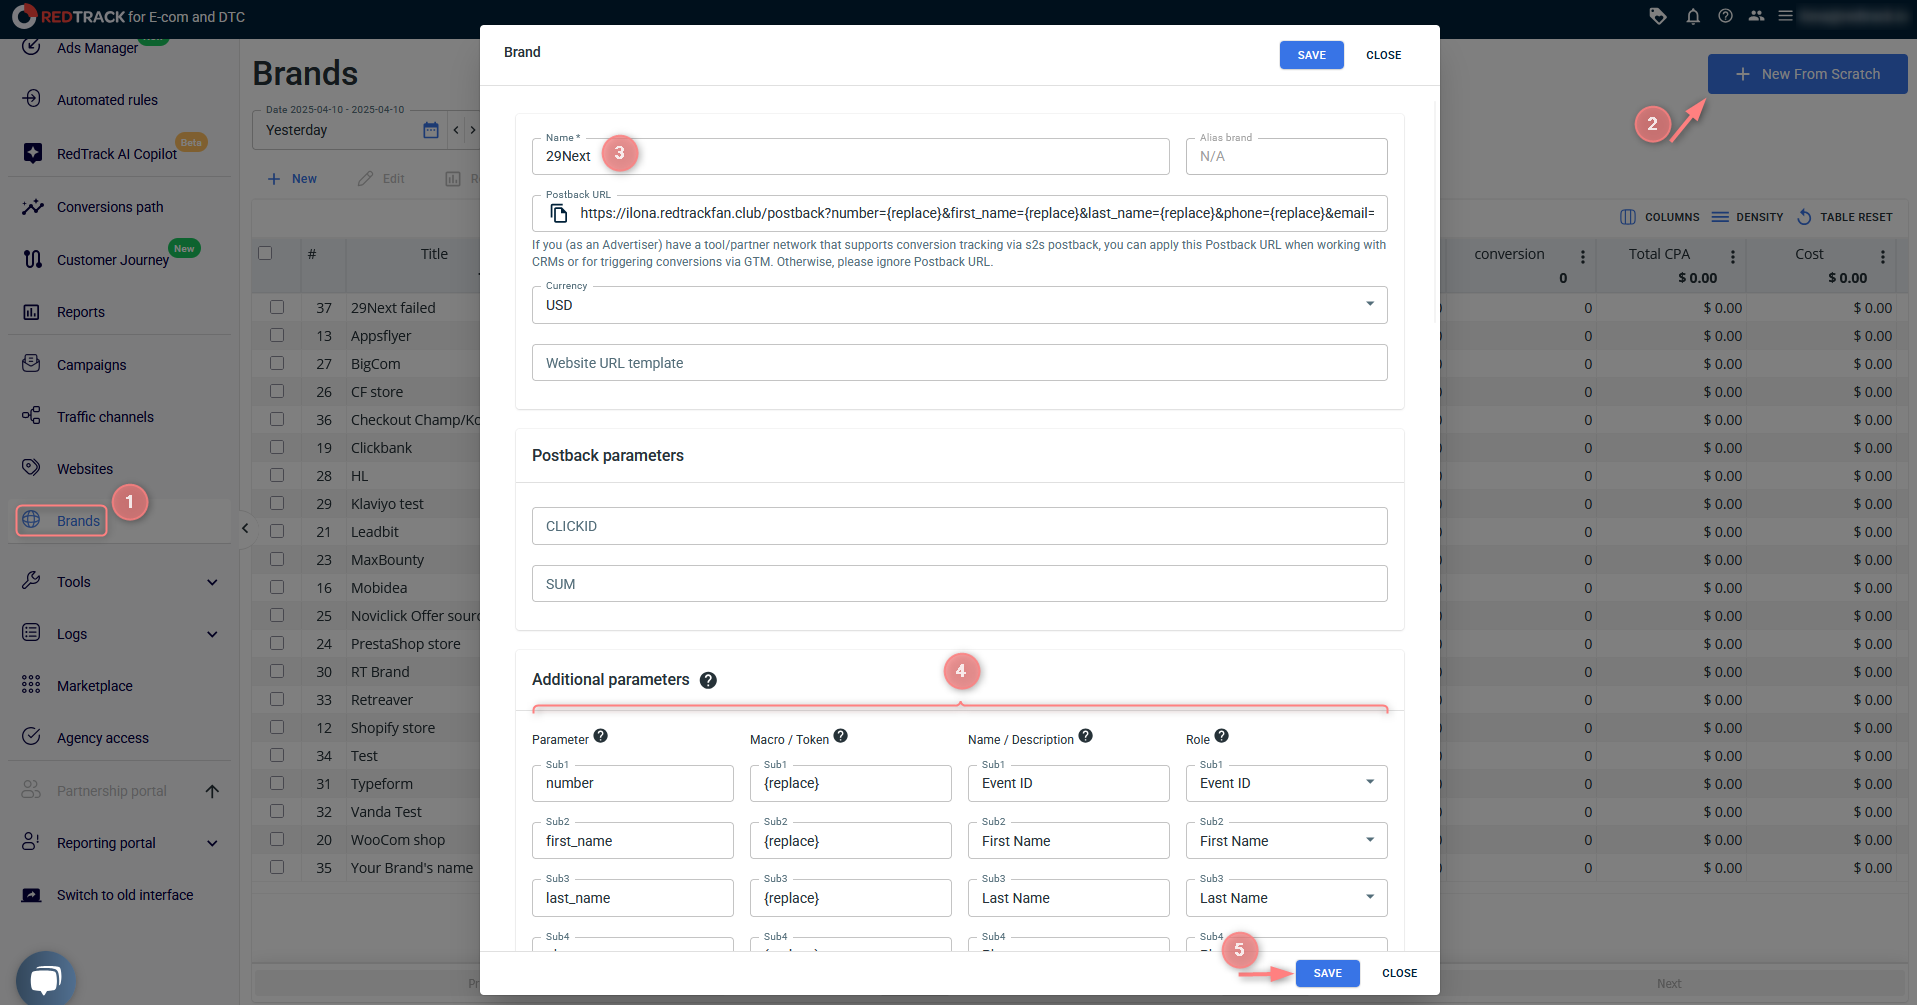The image size is (1917, 1005).
Task: Open the hamburger menu icon in top bar
Action: pos(1785,16)
